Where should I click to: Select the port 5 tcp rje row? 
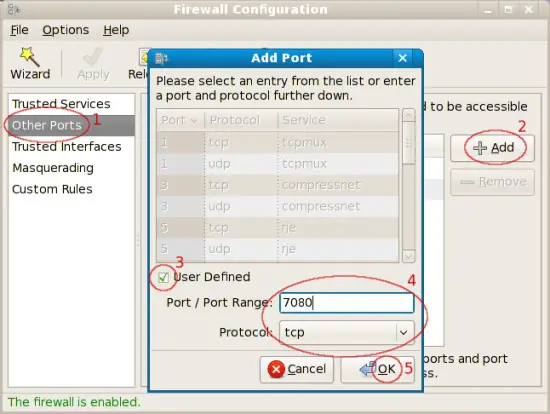(x=277, y=228)
